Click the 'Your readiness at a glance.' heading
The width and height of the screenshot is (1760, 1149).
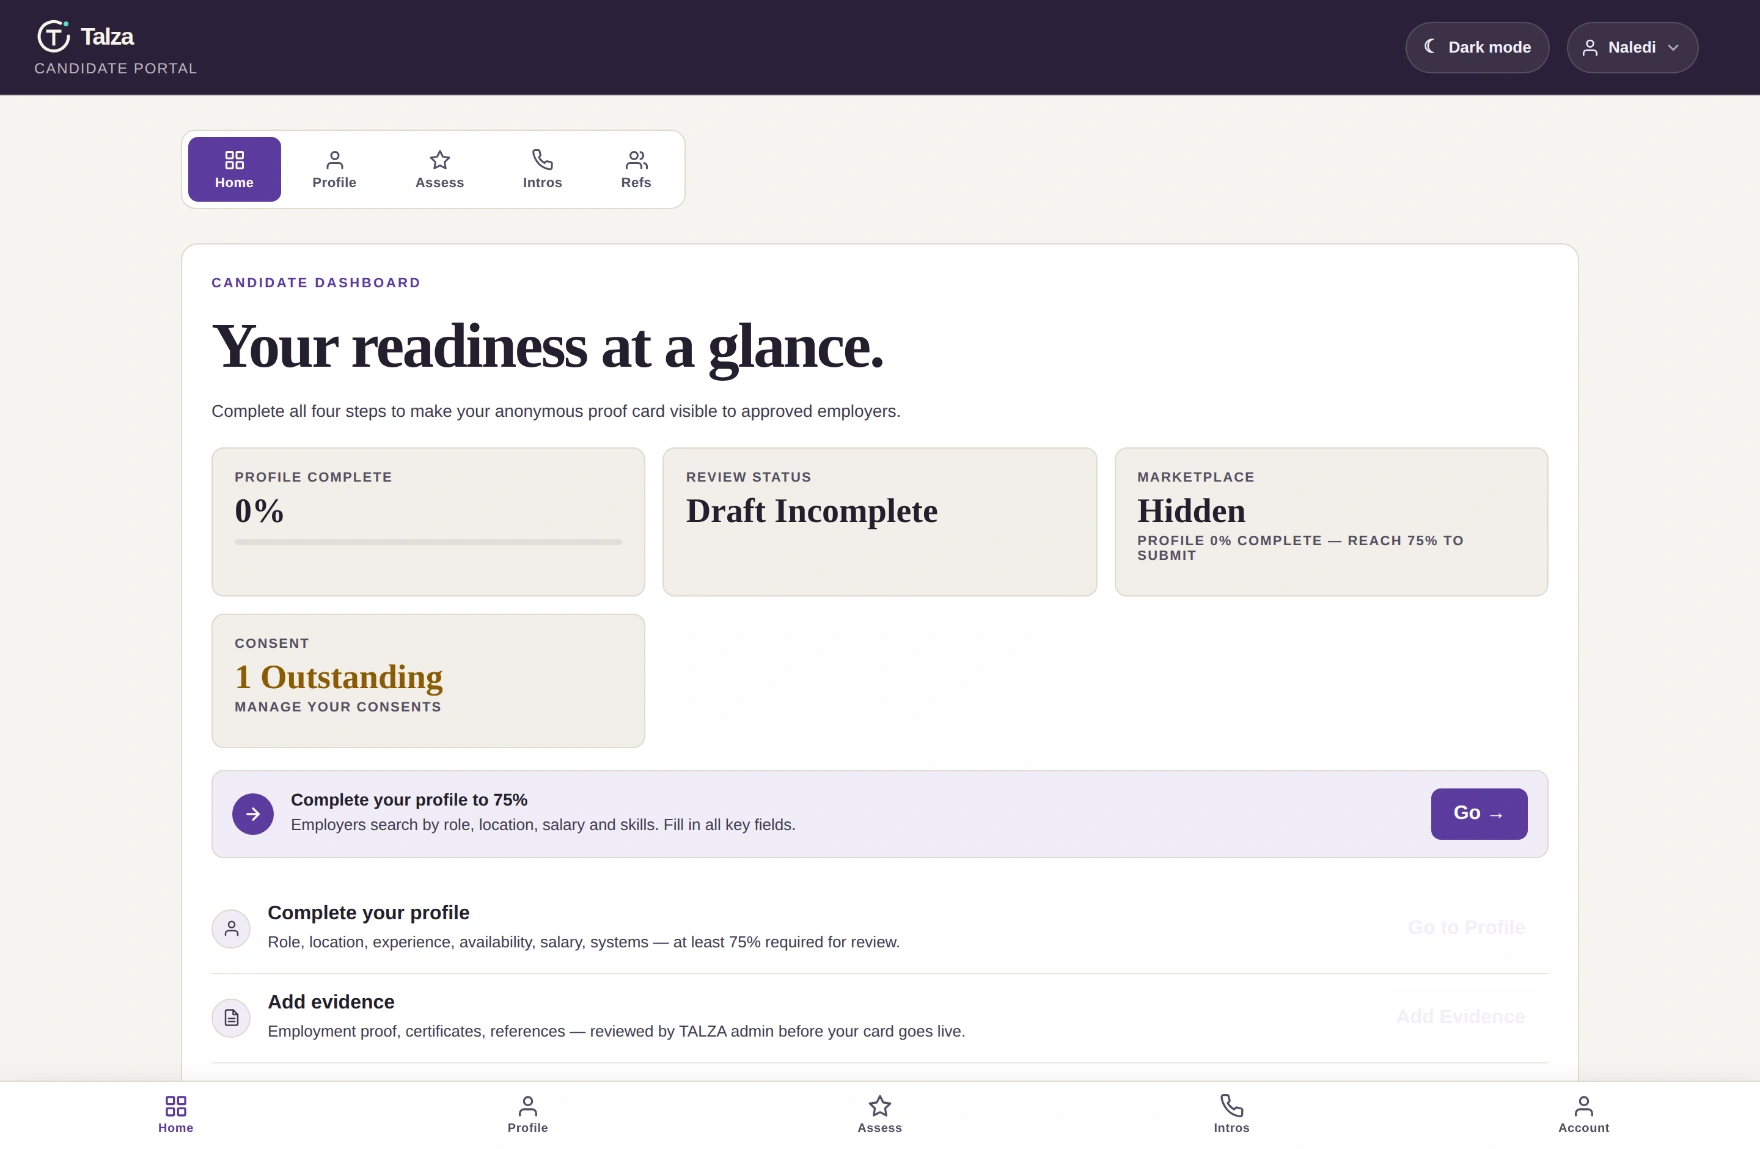[x=548, y=347]
